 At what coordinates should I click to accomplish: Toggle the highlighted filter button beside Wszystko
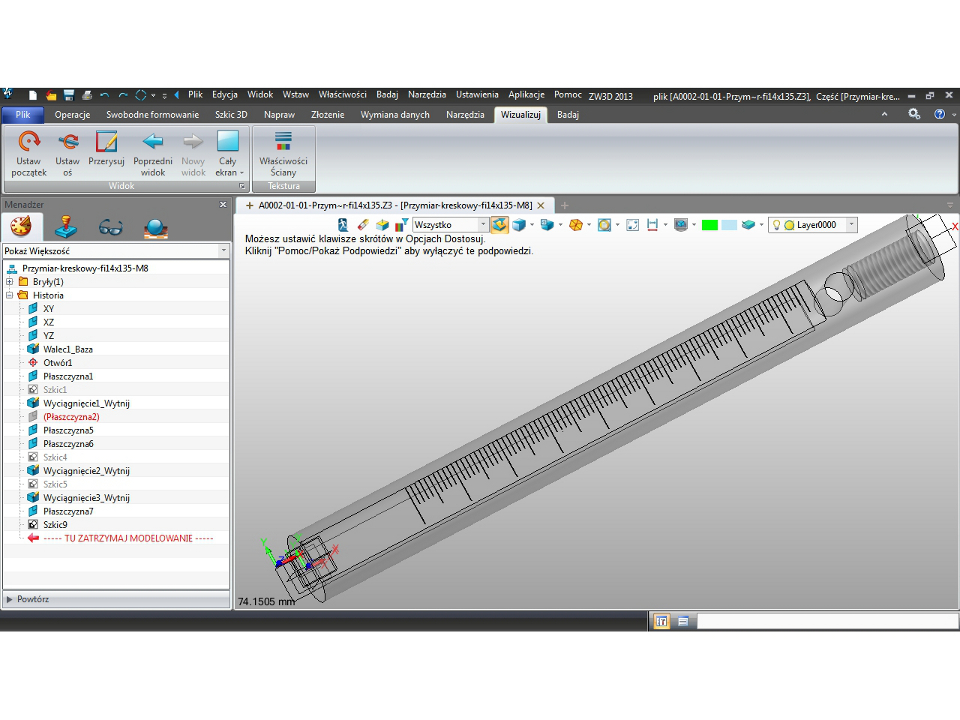499,225
